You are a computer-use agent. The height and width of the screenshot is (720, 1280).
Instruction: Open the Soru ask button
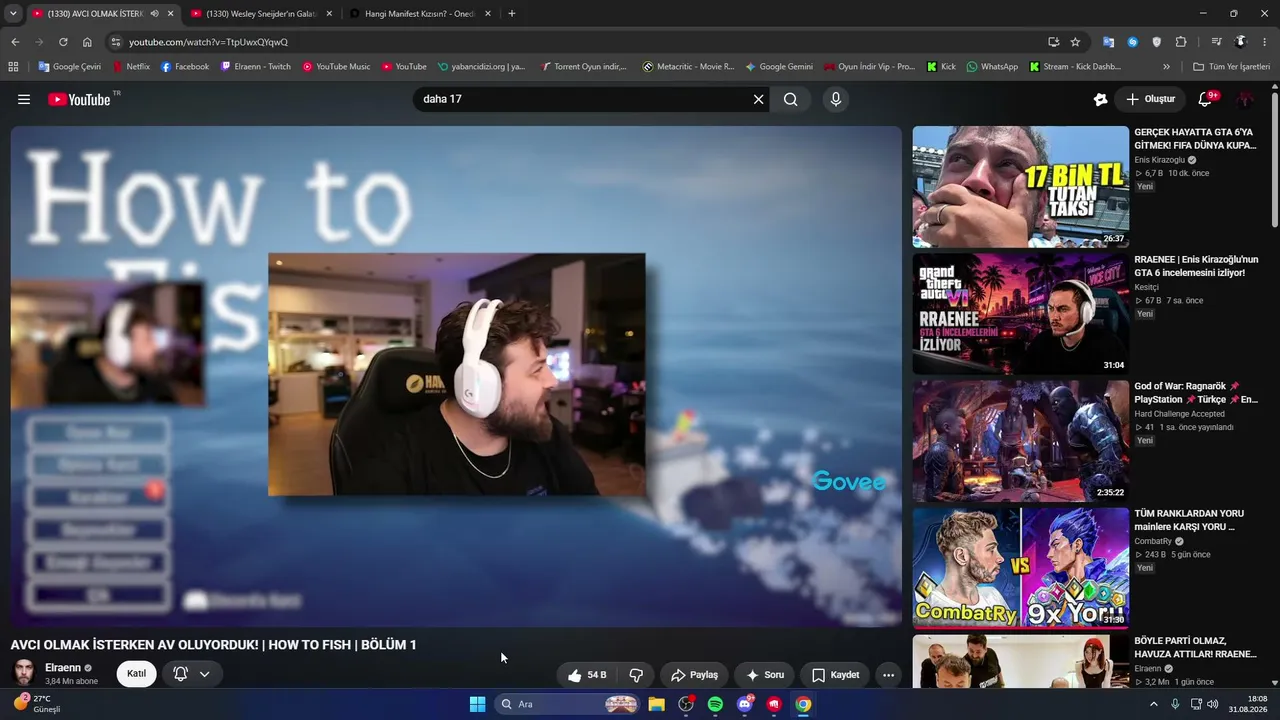click(765, 675)
